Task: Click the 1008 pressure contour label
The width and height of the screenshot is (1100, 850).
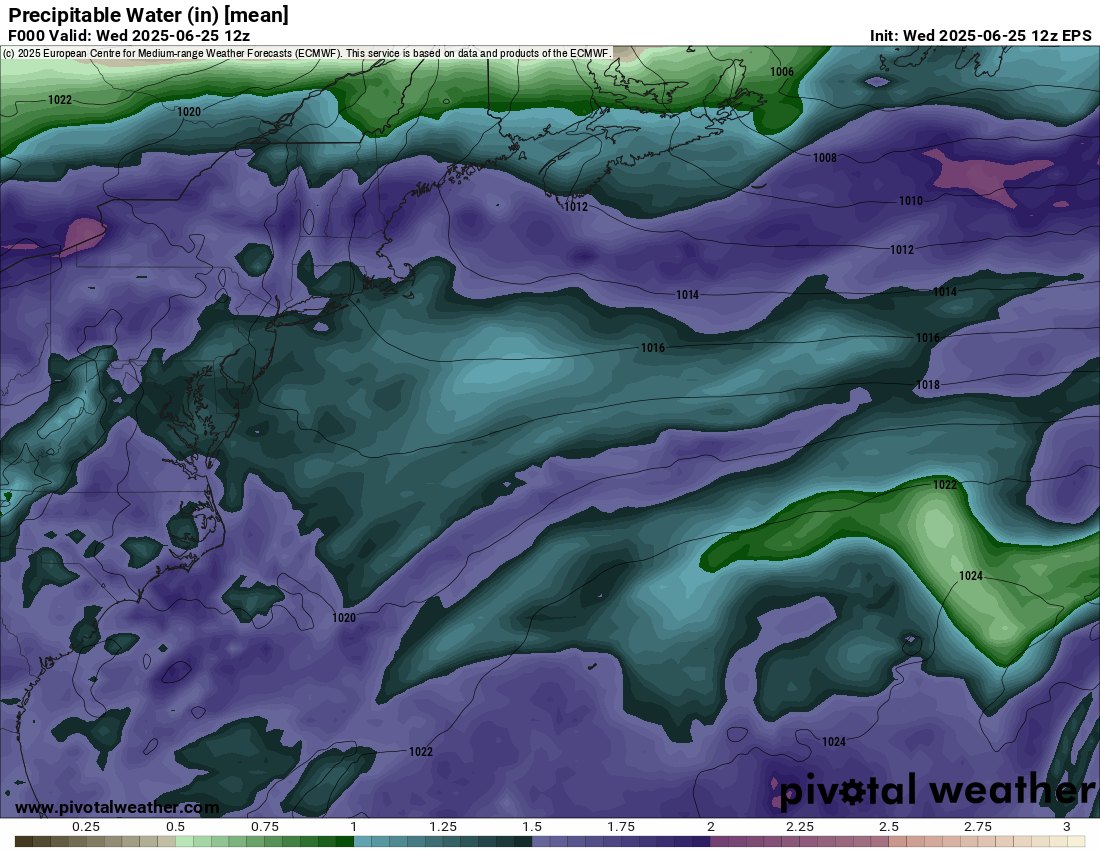Action: coord(824,158)
